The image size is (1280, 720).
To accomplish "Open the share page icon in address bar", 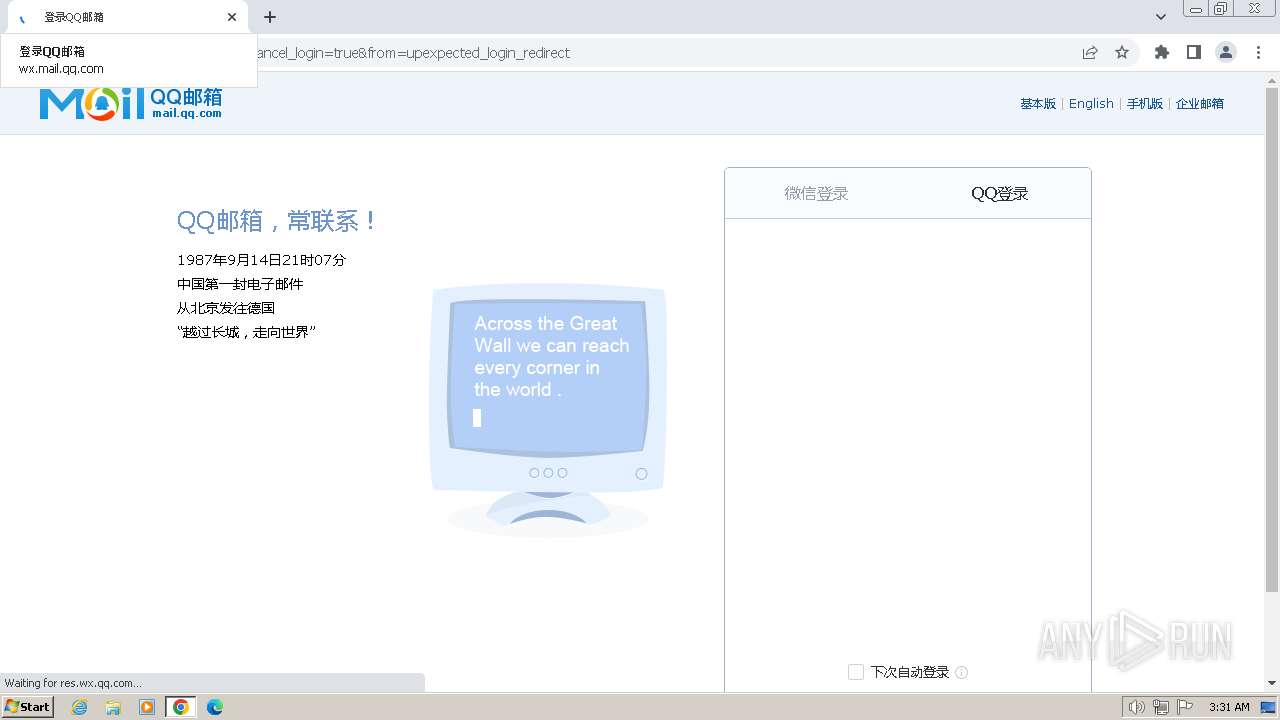I will tap(1090, 53).
